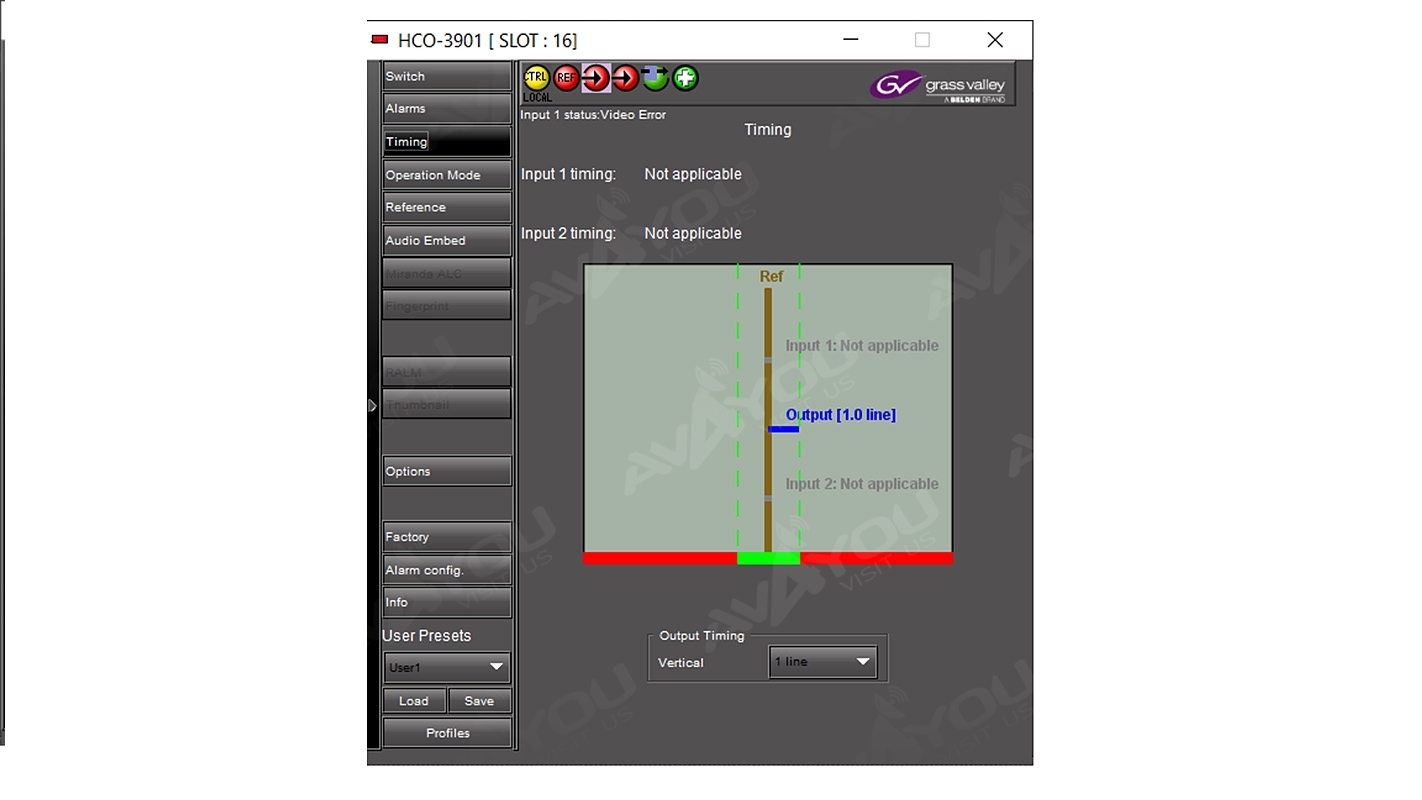This screenshot has width=1422, height=800.
Task: Click the highlighted first red input arrow icon
Action: click(596, 78)
